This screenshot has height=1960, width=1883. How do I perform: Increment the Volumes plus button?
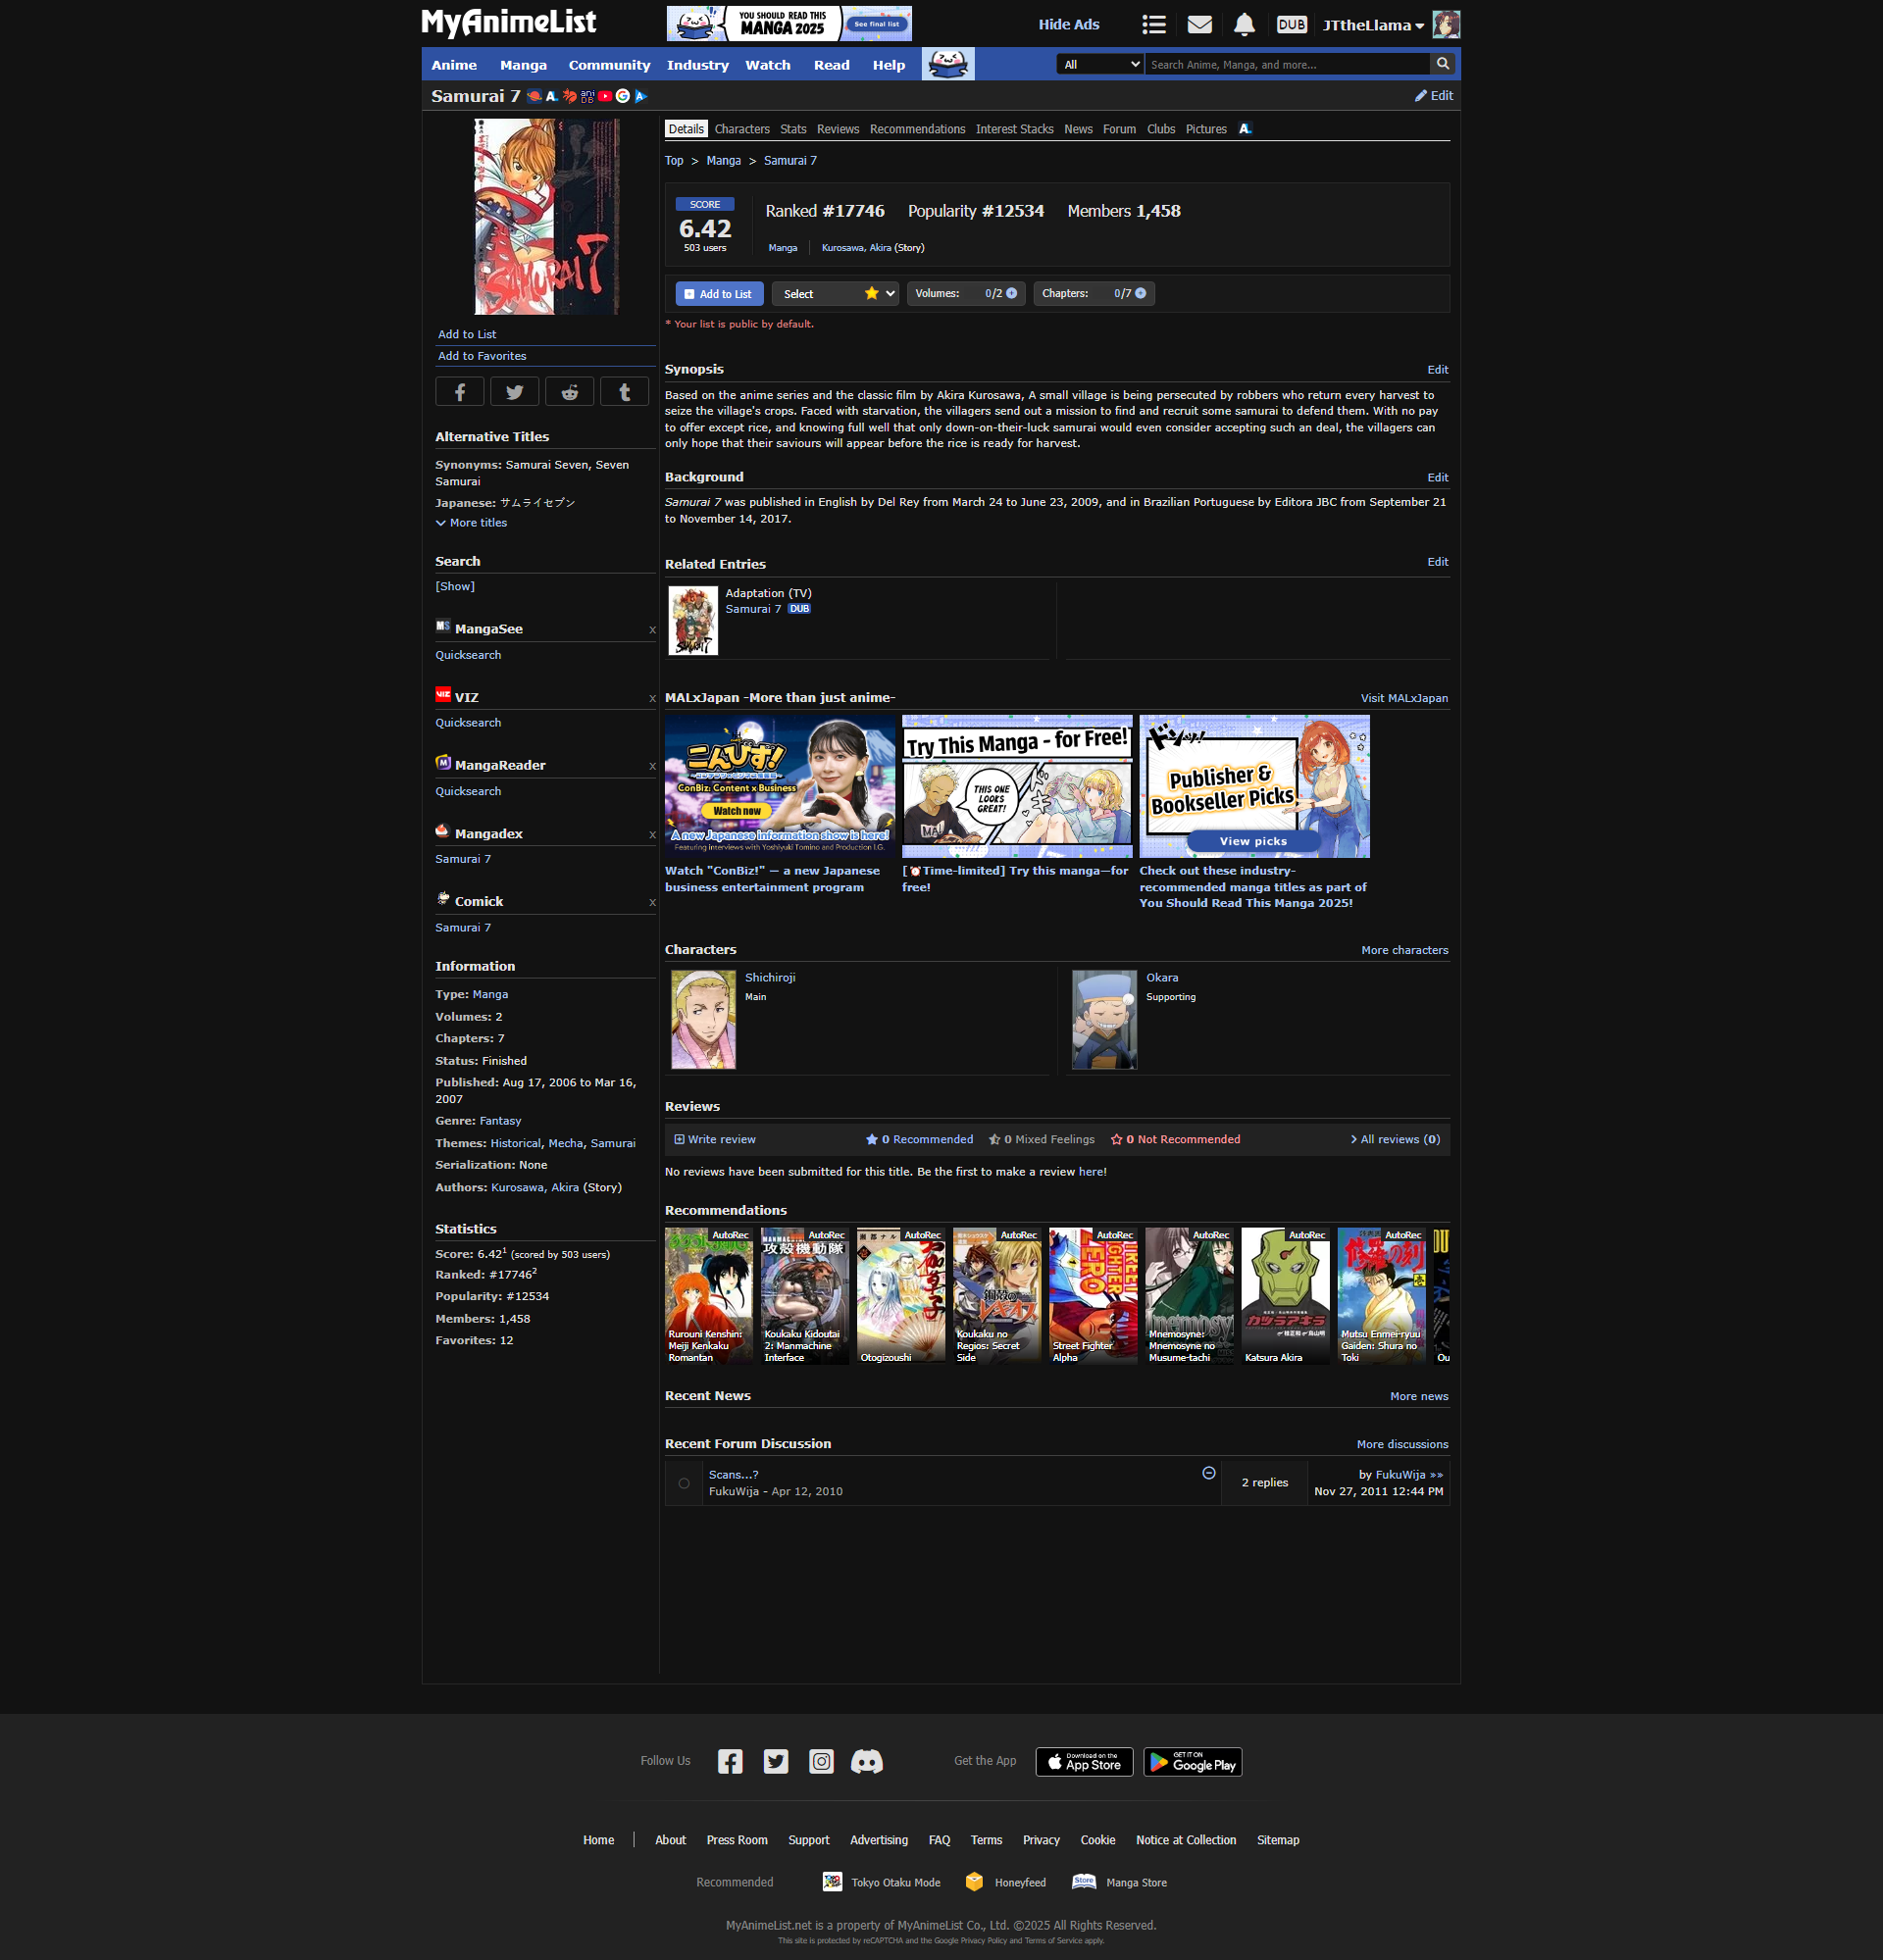point(1012,294)
